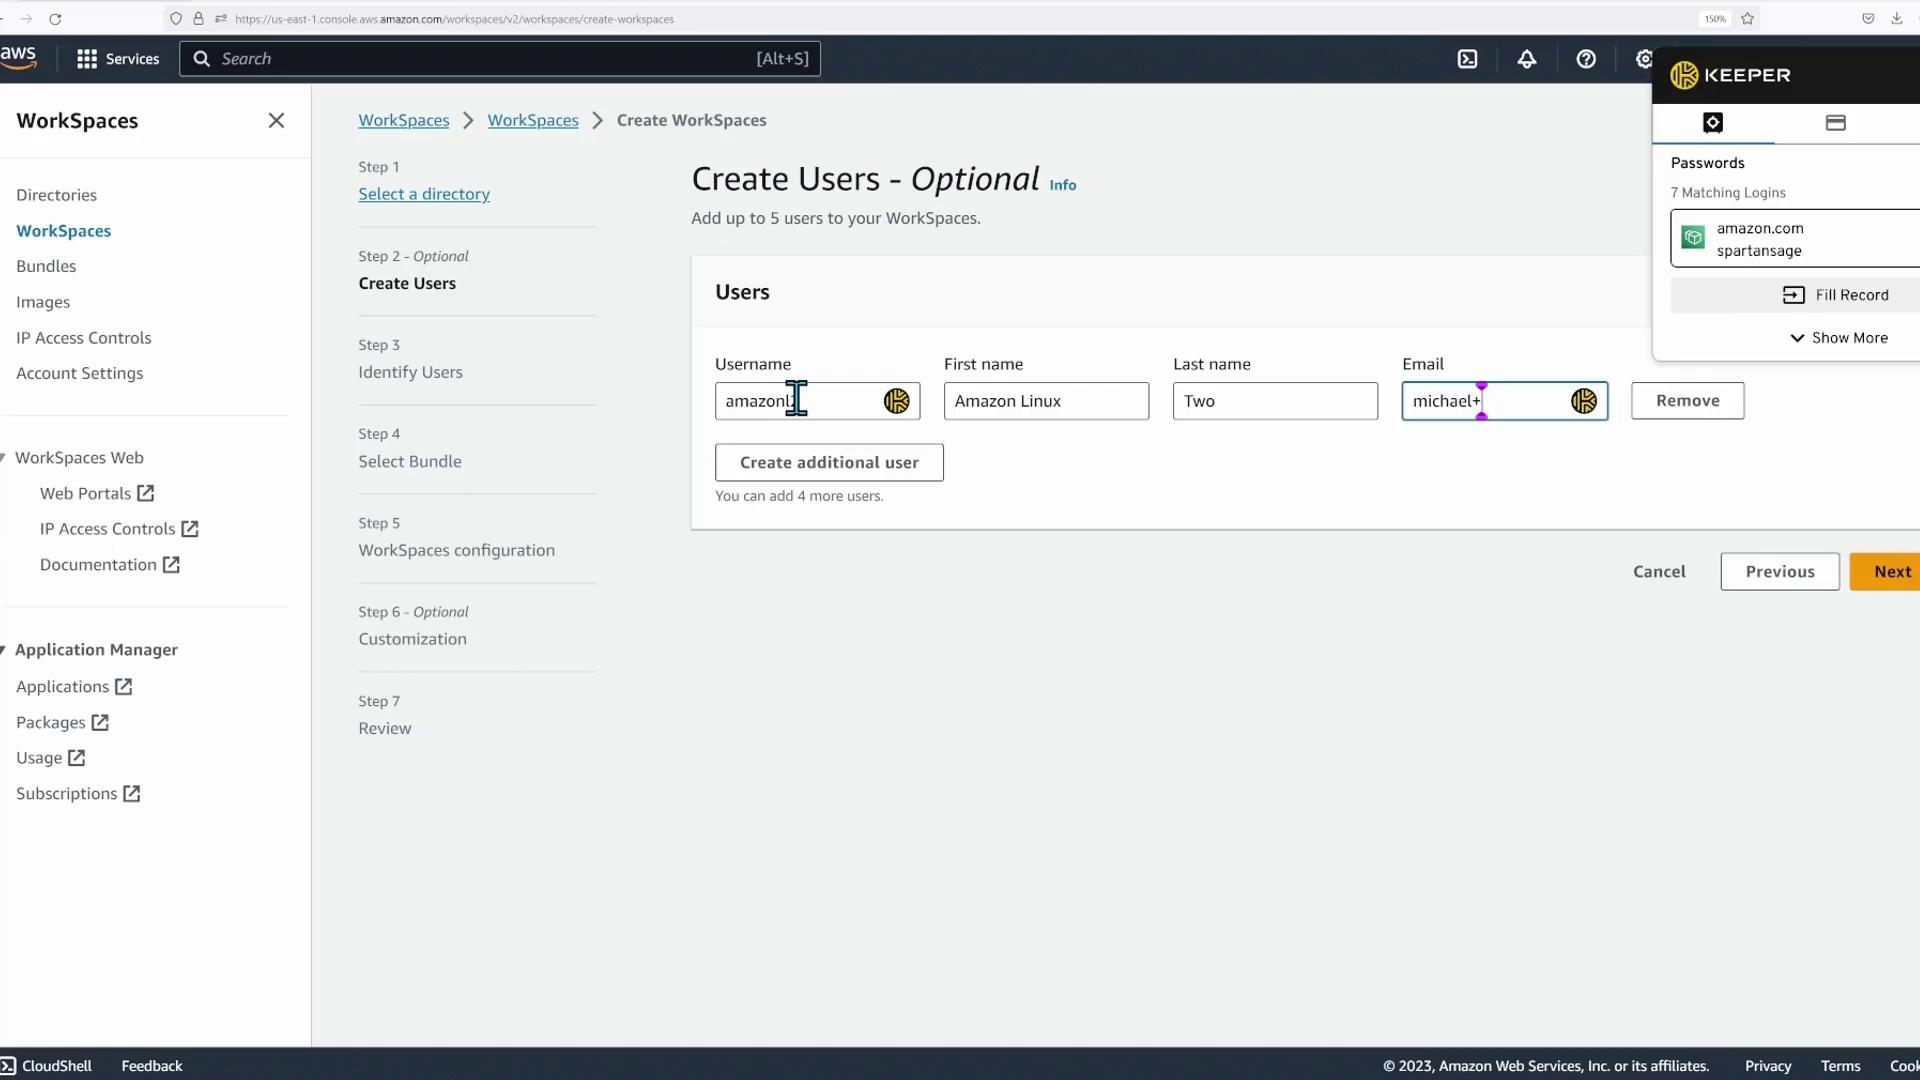Viewport: 1920px width, 1080px height.
Task: Open Keeper payment cards tab
Action: point(1835,123)
